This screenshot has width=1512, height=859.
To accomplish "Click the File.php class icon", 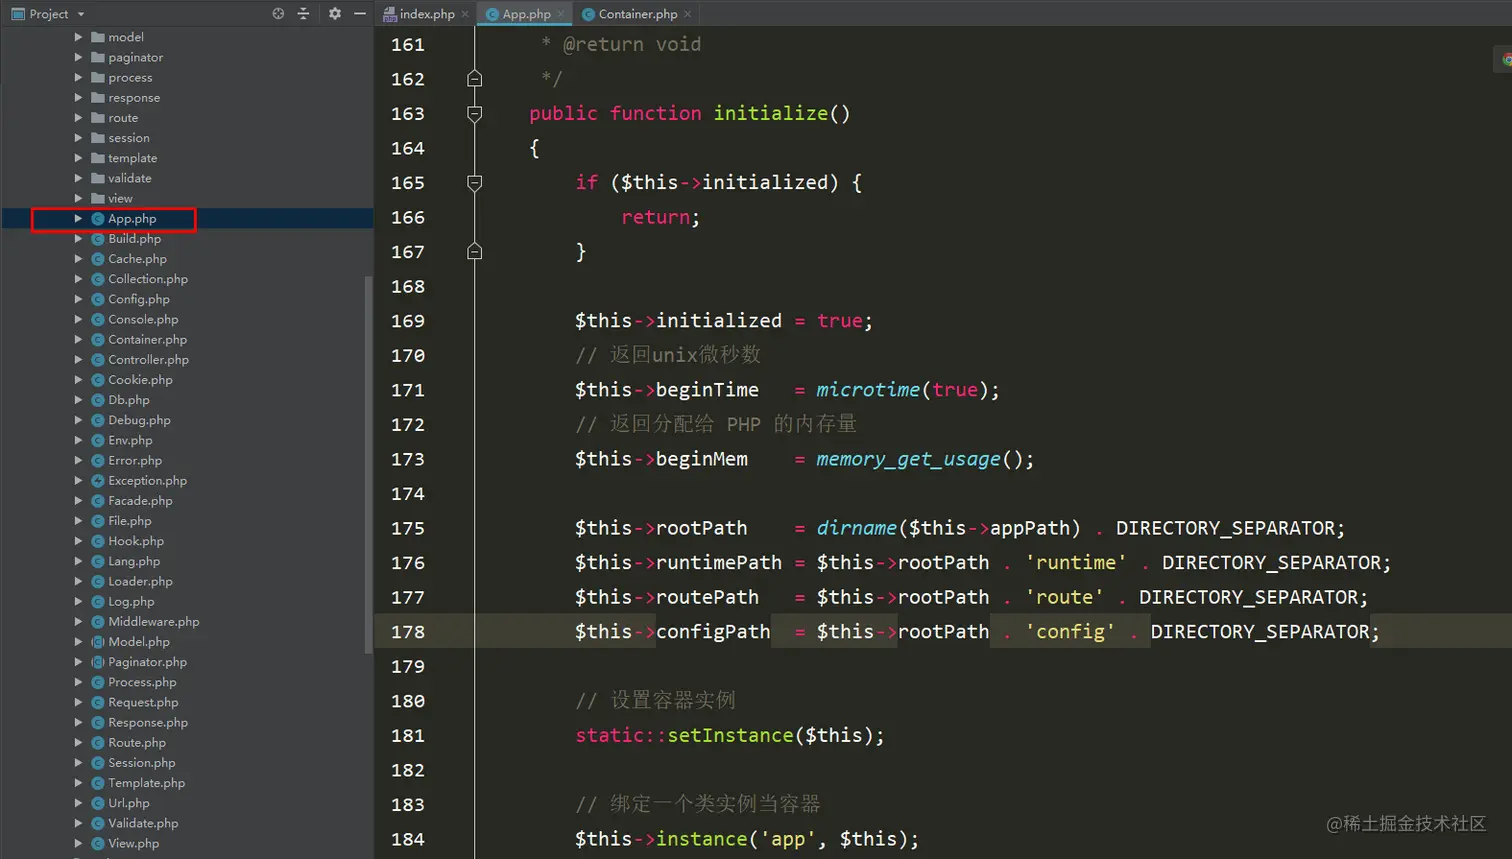I will (98, 521).
